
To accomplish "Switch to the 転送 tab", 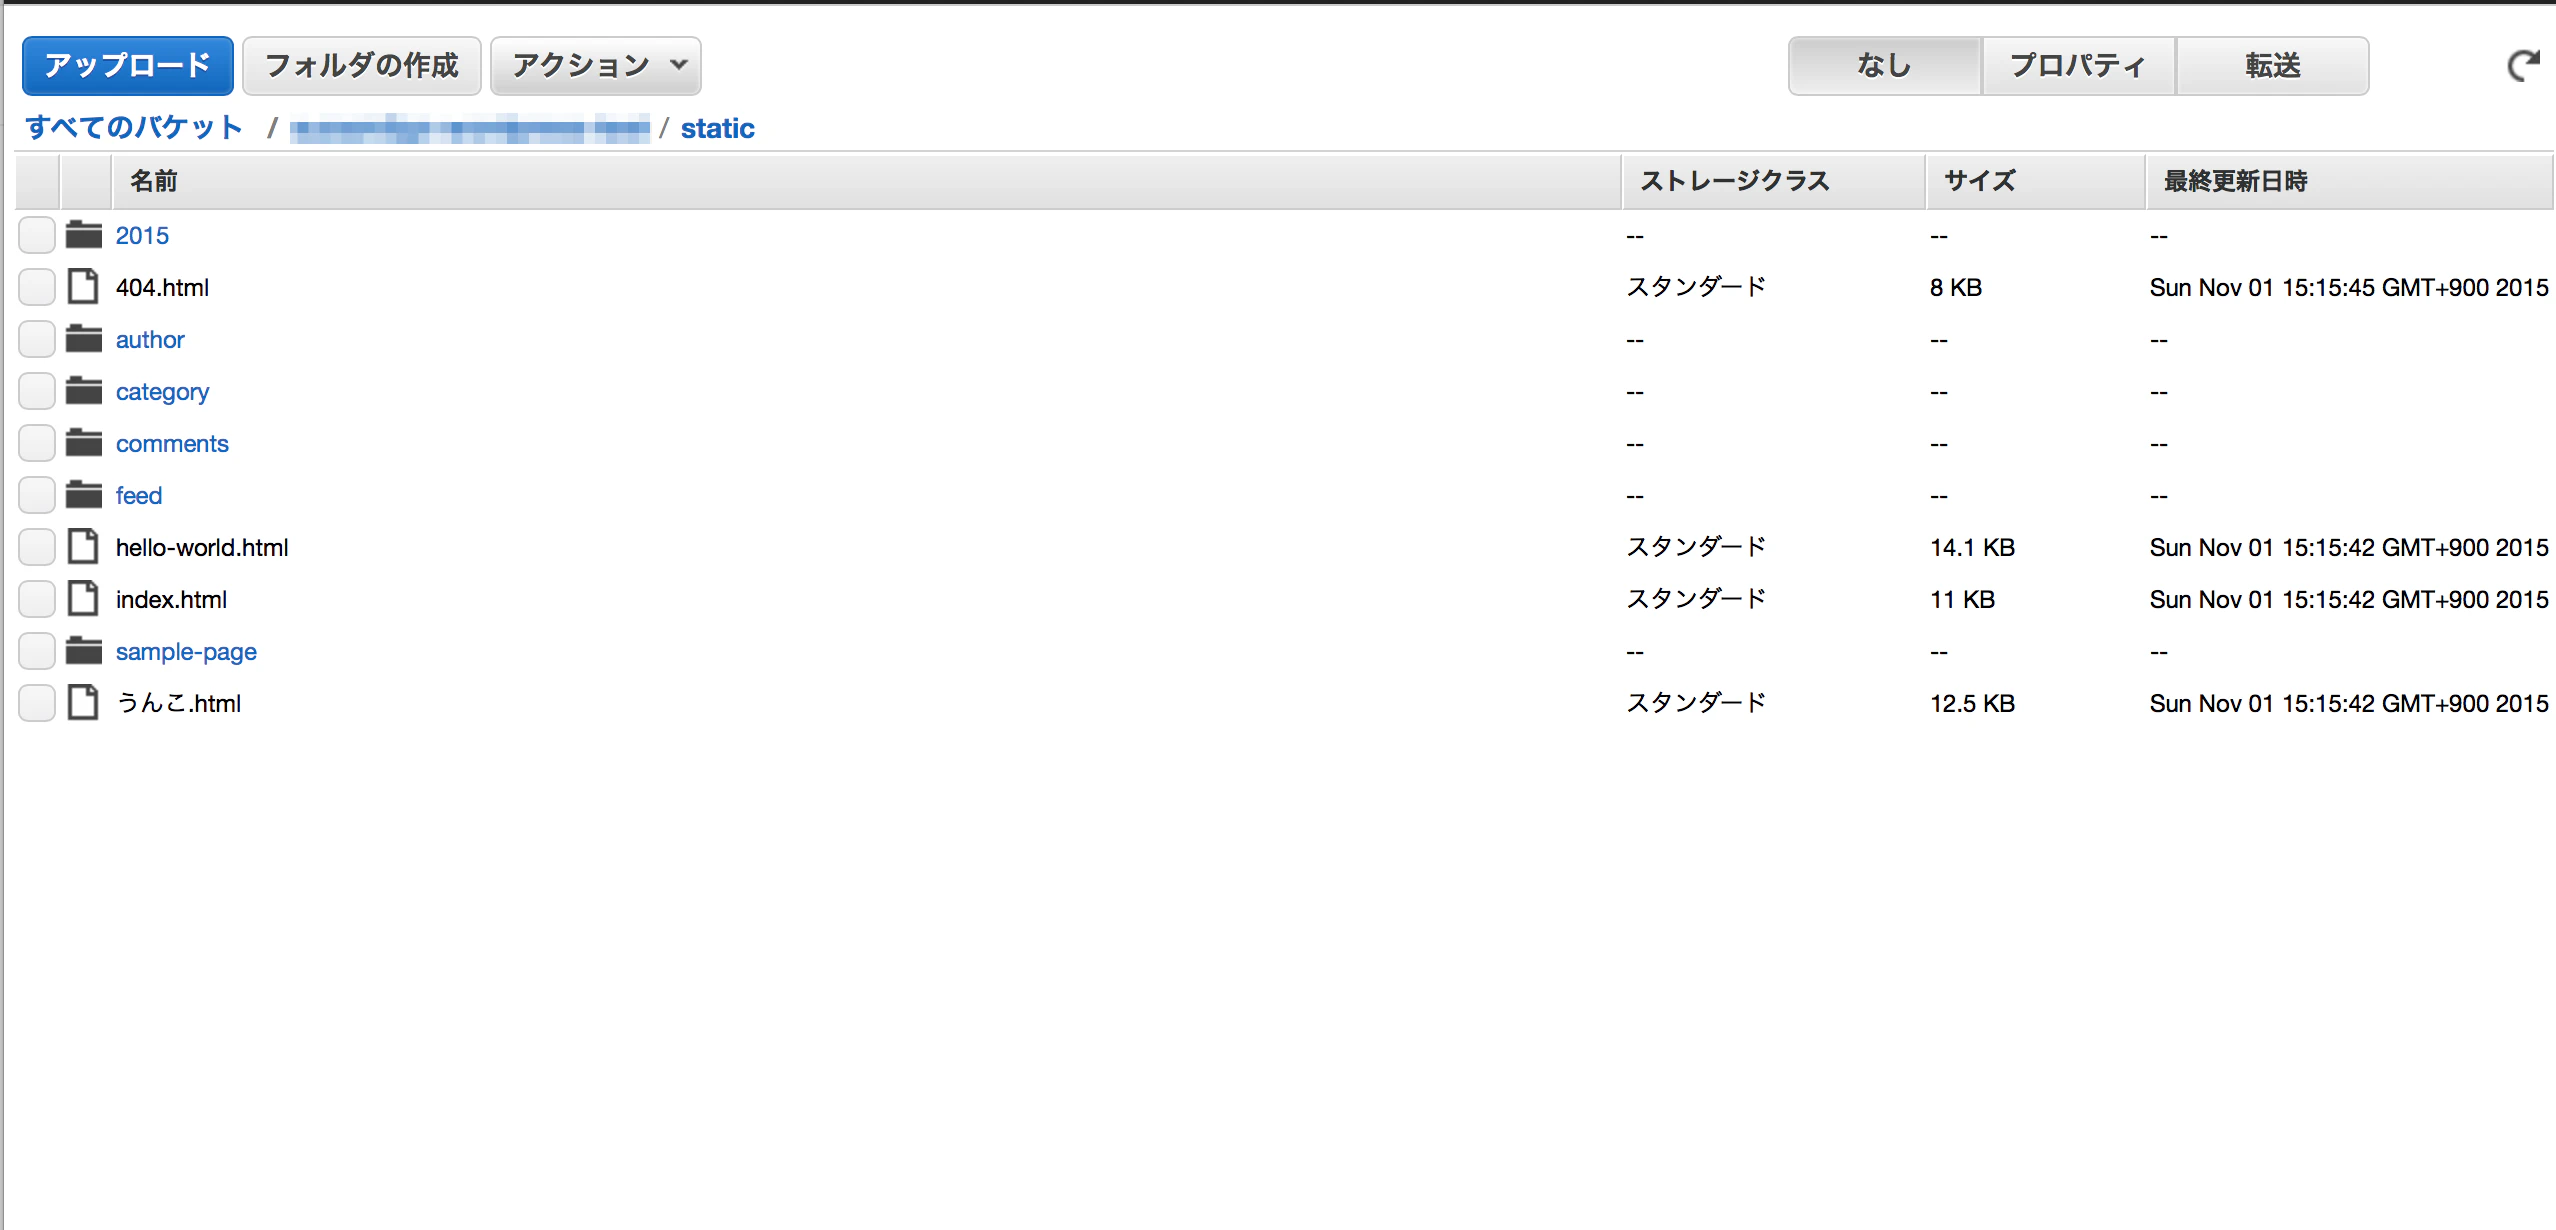I will tap(2272, 66).
